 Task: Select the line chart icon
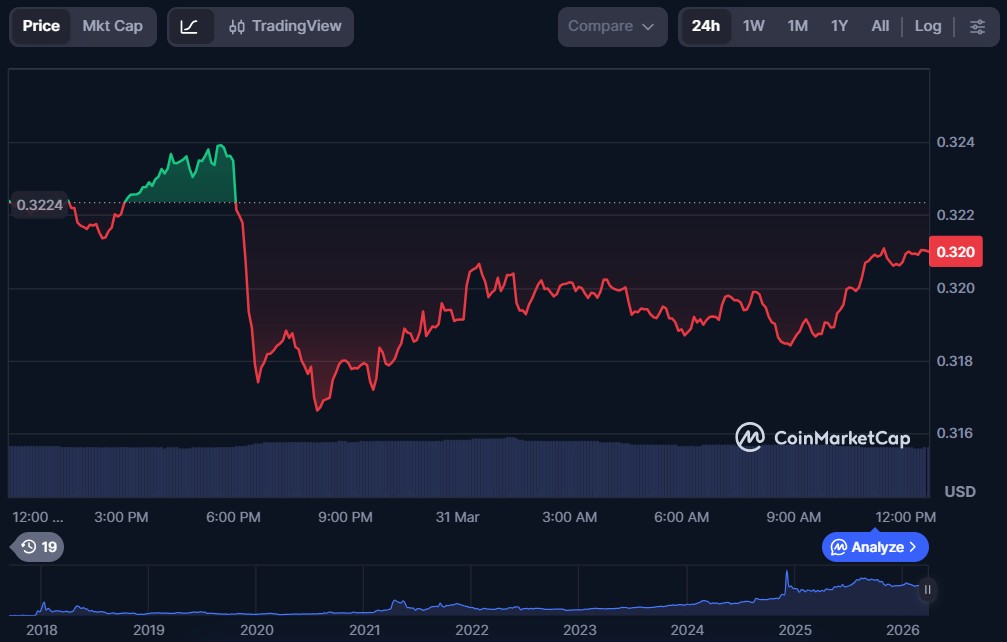pos(189,26)
